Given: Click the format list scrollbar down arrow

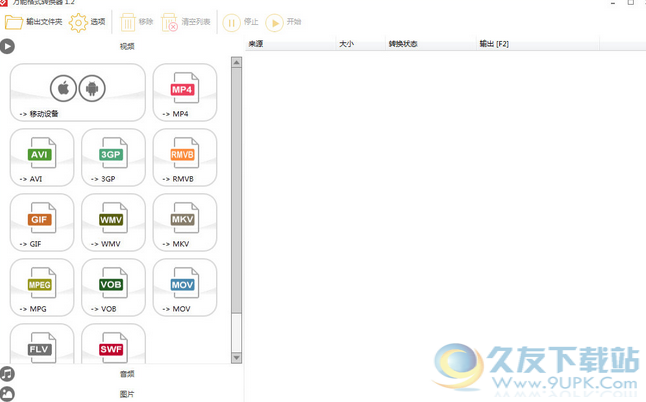Looking at the screenshot, I should tap(236, 358).
